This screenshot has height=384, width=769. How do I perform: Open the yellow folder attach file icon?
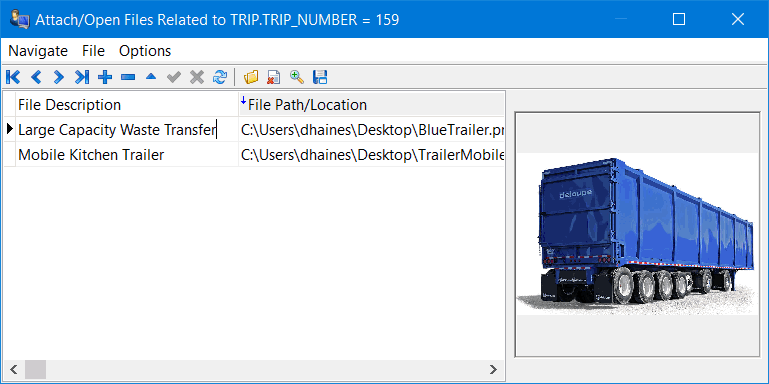[251, 77]
